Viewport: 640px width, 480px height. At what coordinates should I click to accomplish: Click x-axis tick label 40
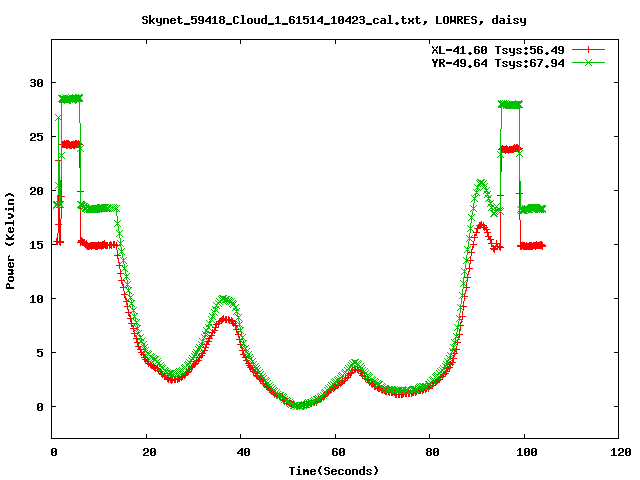click(243, 452)
